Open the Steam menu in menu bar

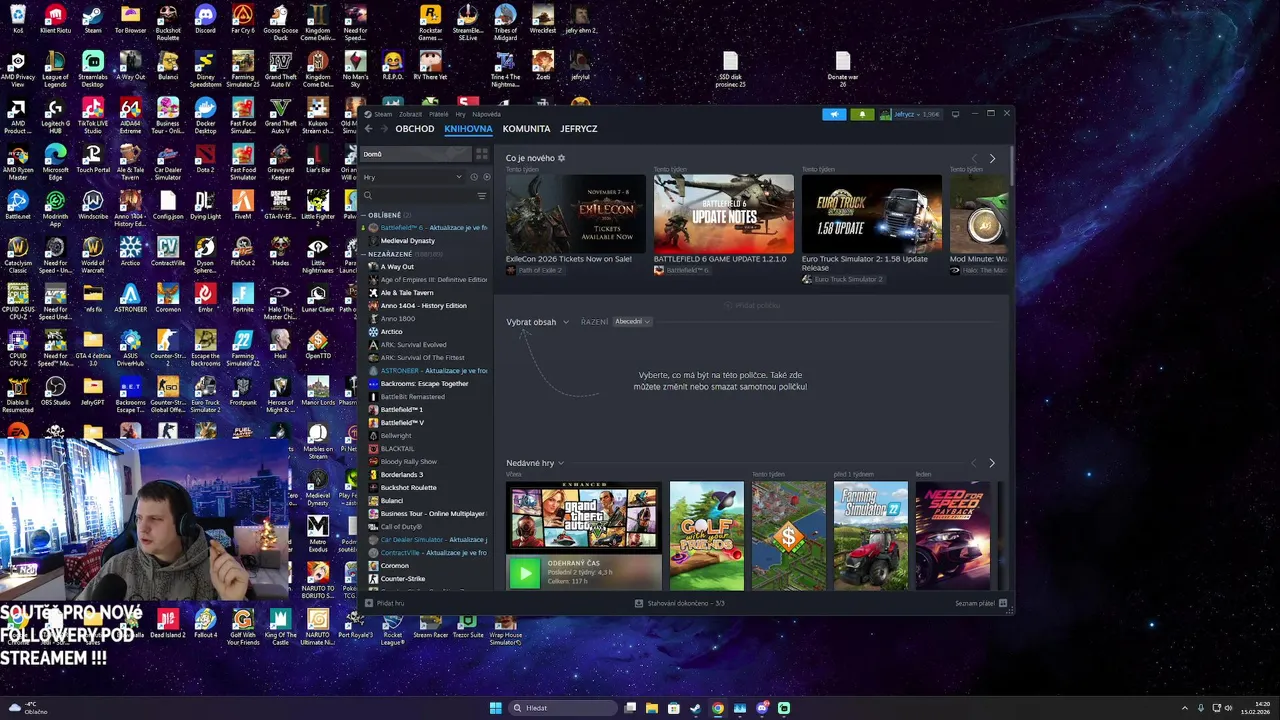pyautogui.click(x=383, y=114)
